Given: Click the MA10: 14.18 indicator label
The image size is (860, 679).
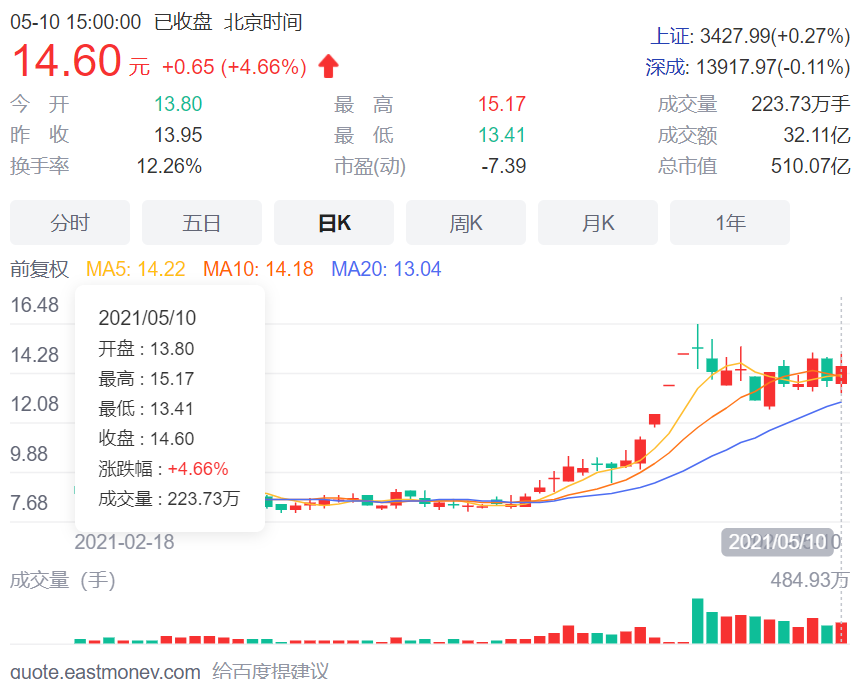Looking at the screenshot, I should click(258, 269).
